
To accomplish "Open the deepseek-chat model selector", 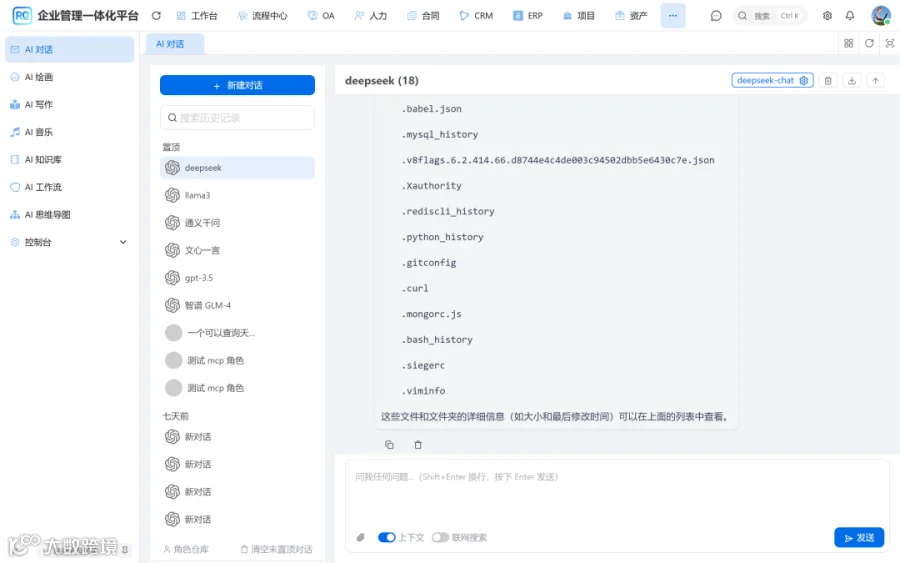I will coord(772,81).
